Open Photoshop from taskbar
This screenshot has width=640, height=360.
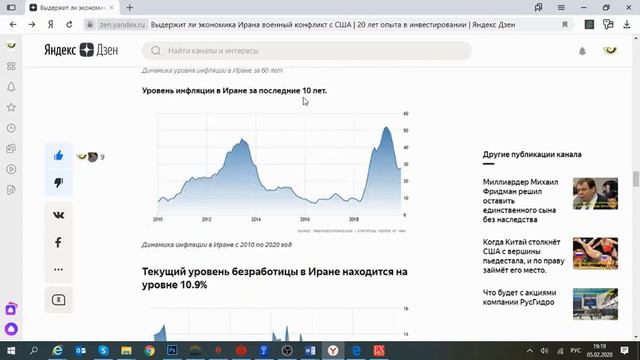[172, 351]
